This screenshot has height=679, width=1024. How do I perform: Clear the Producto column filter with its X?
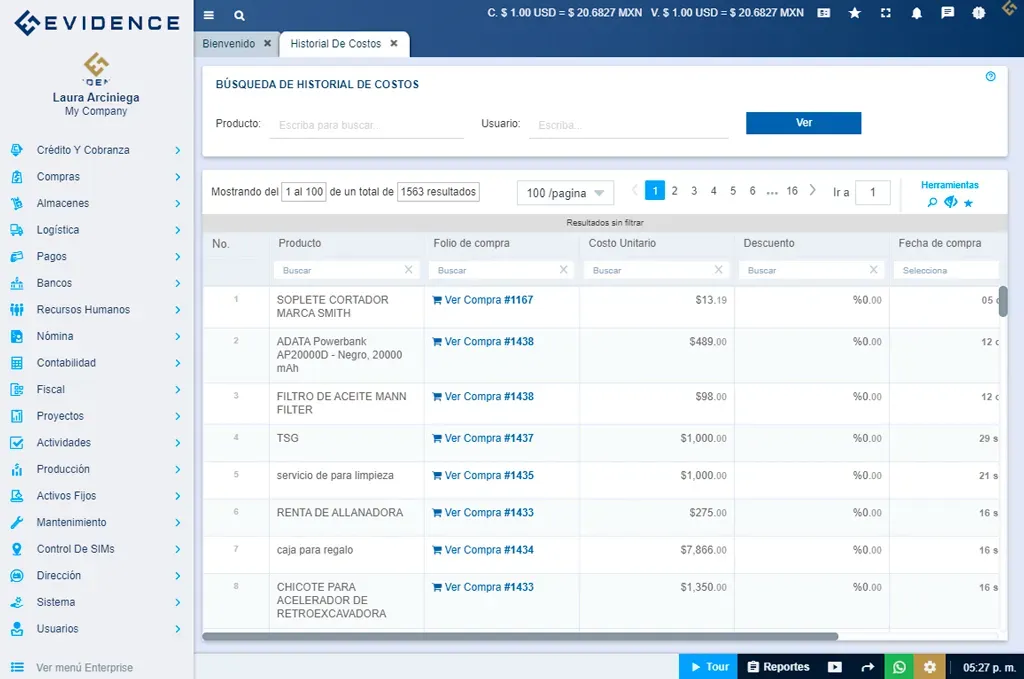409,269
